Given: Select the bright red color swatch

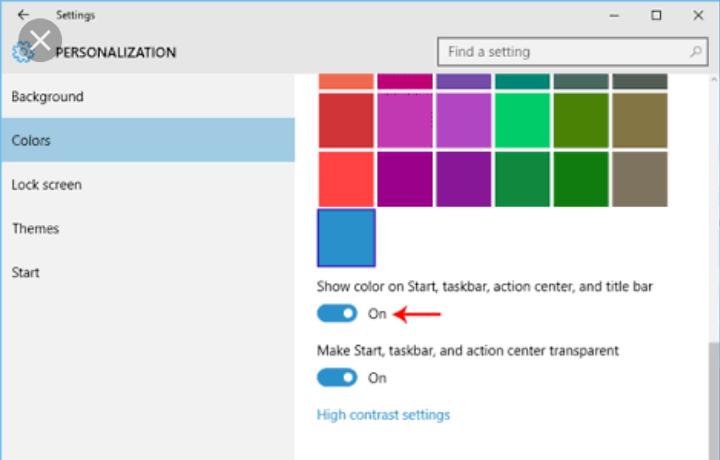Looking at the screenshot, I should (346, 179).
